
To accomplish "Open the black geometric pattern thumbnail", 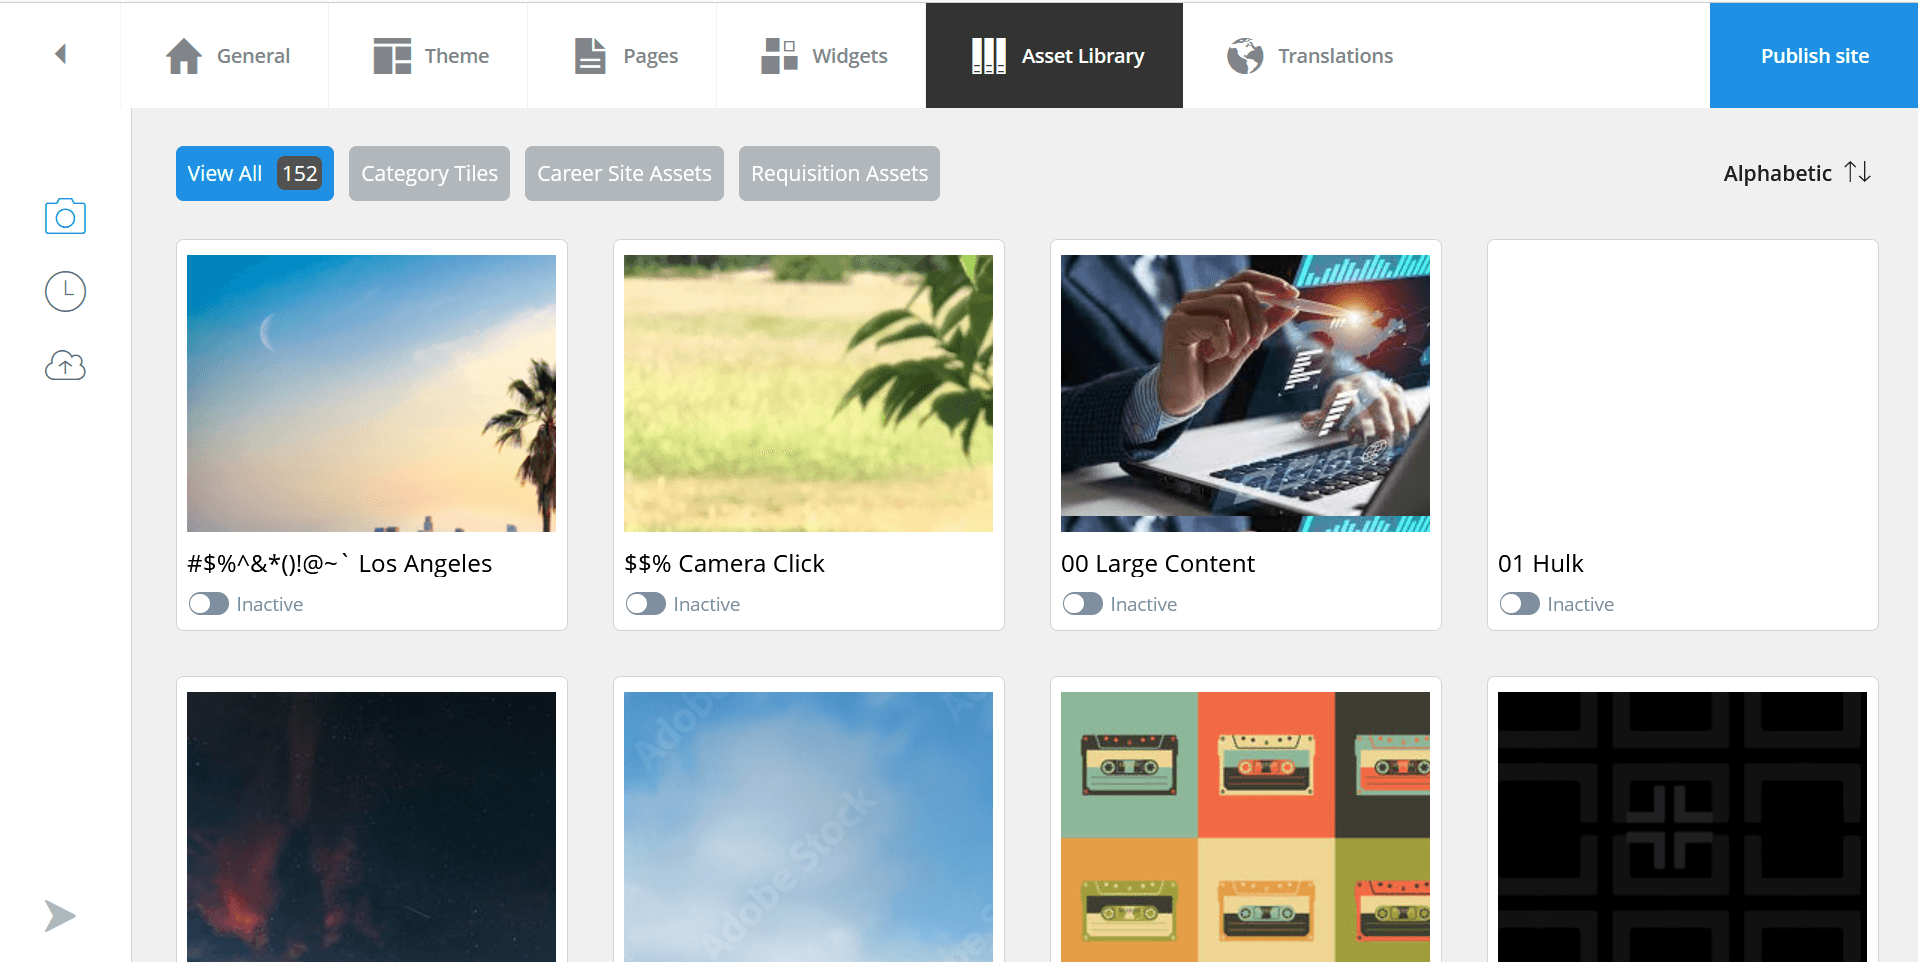I will click(x=1682, y=827).
